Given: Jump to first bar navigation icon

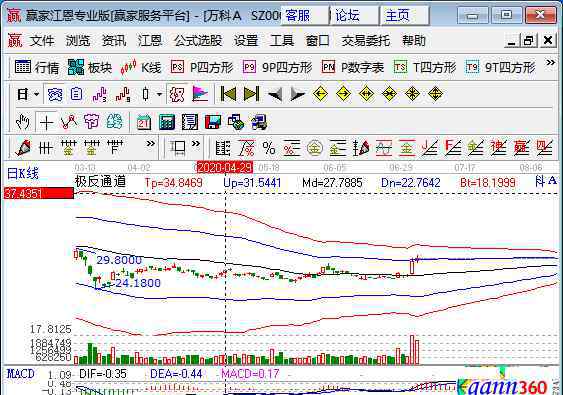Looking at the screenshot, I should click(x=228, y=94).
